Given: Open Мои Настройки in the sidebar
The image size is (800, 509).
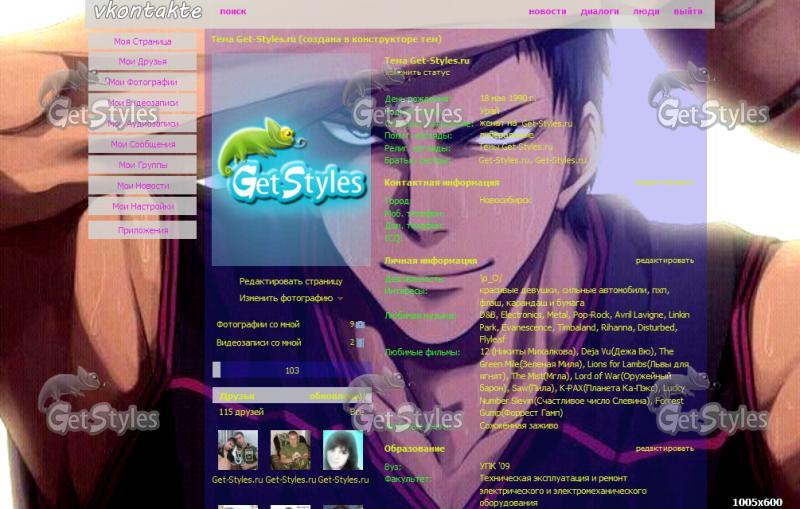Looking at the screenshot, I should [142, 207].
